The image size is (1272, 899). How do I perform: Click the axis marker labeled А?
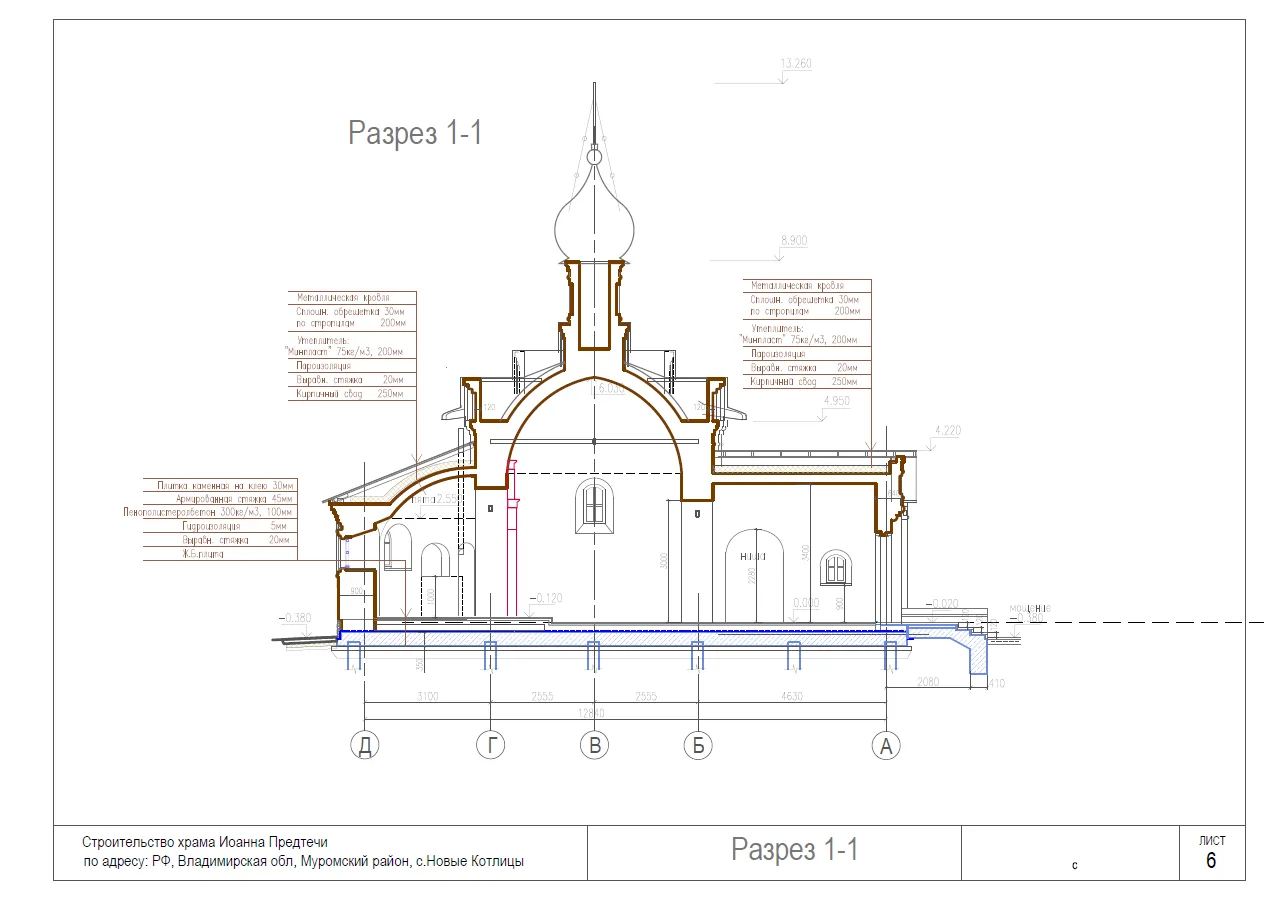click(884, 745)
